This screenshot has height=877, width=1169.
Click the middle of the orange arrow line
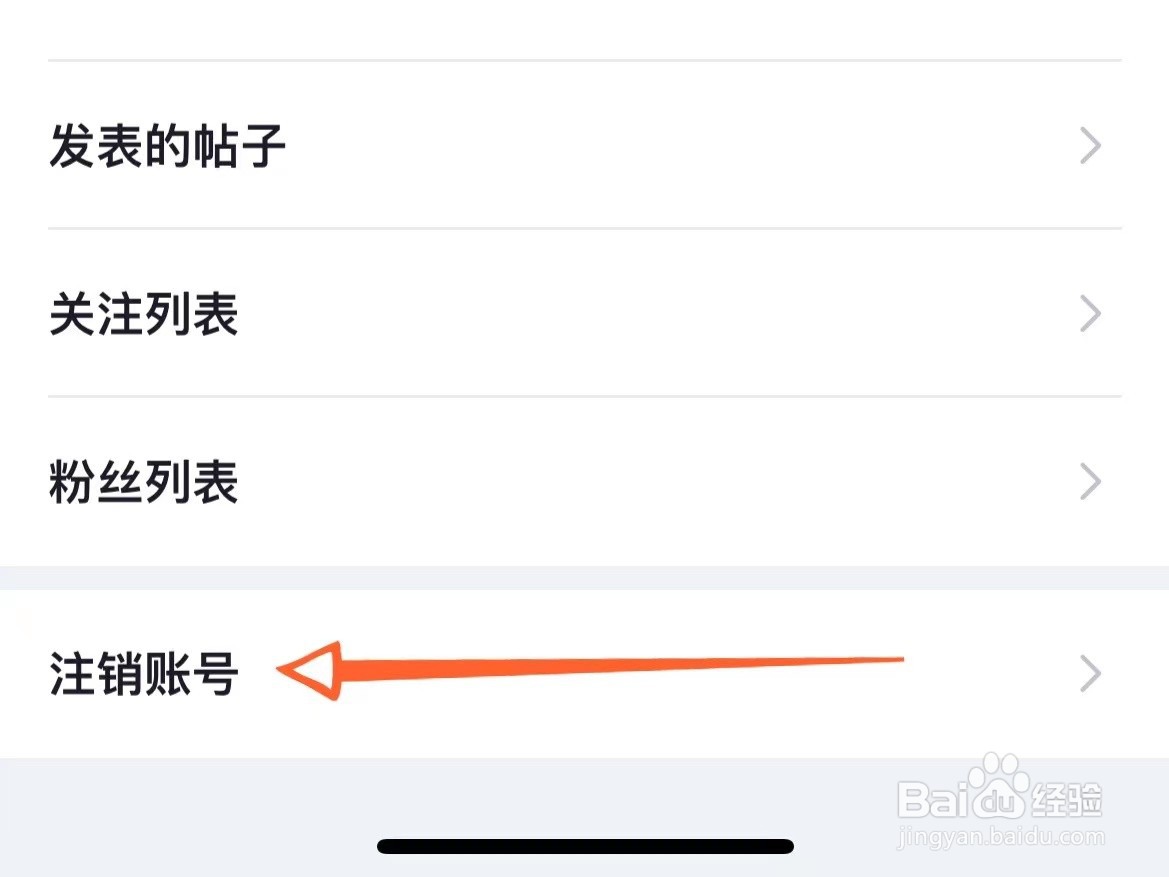pyautogui.click(x=620, y=665)
